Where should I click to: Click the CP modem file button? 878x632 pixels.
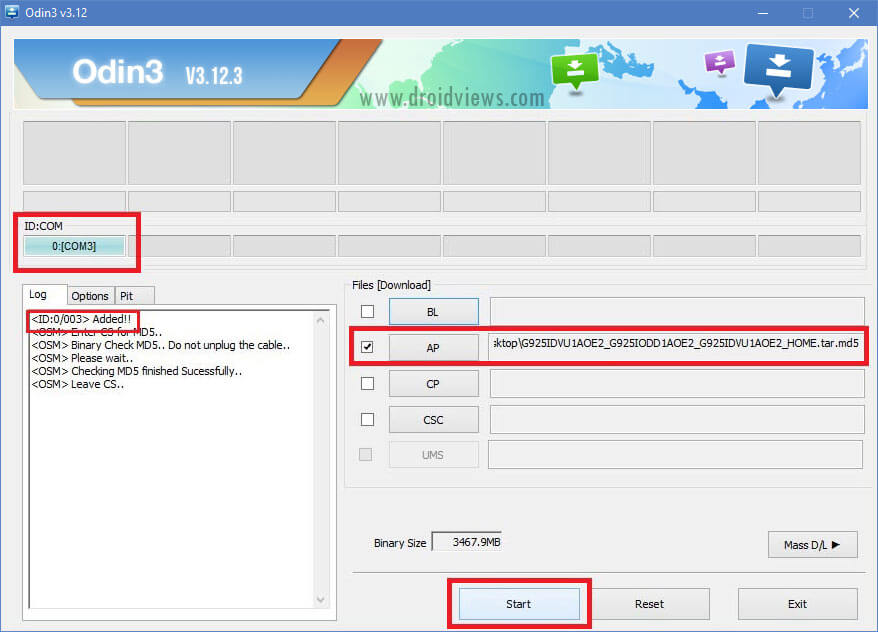click(x=433, y=384)
